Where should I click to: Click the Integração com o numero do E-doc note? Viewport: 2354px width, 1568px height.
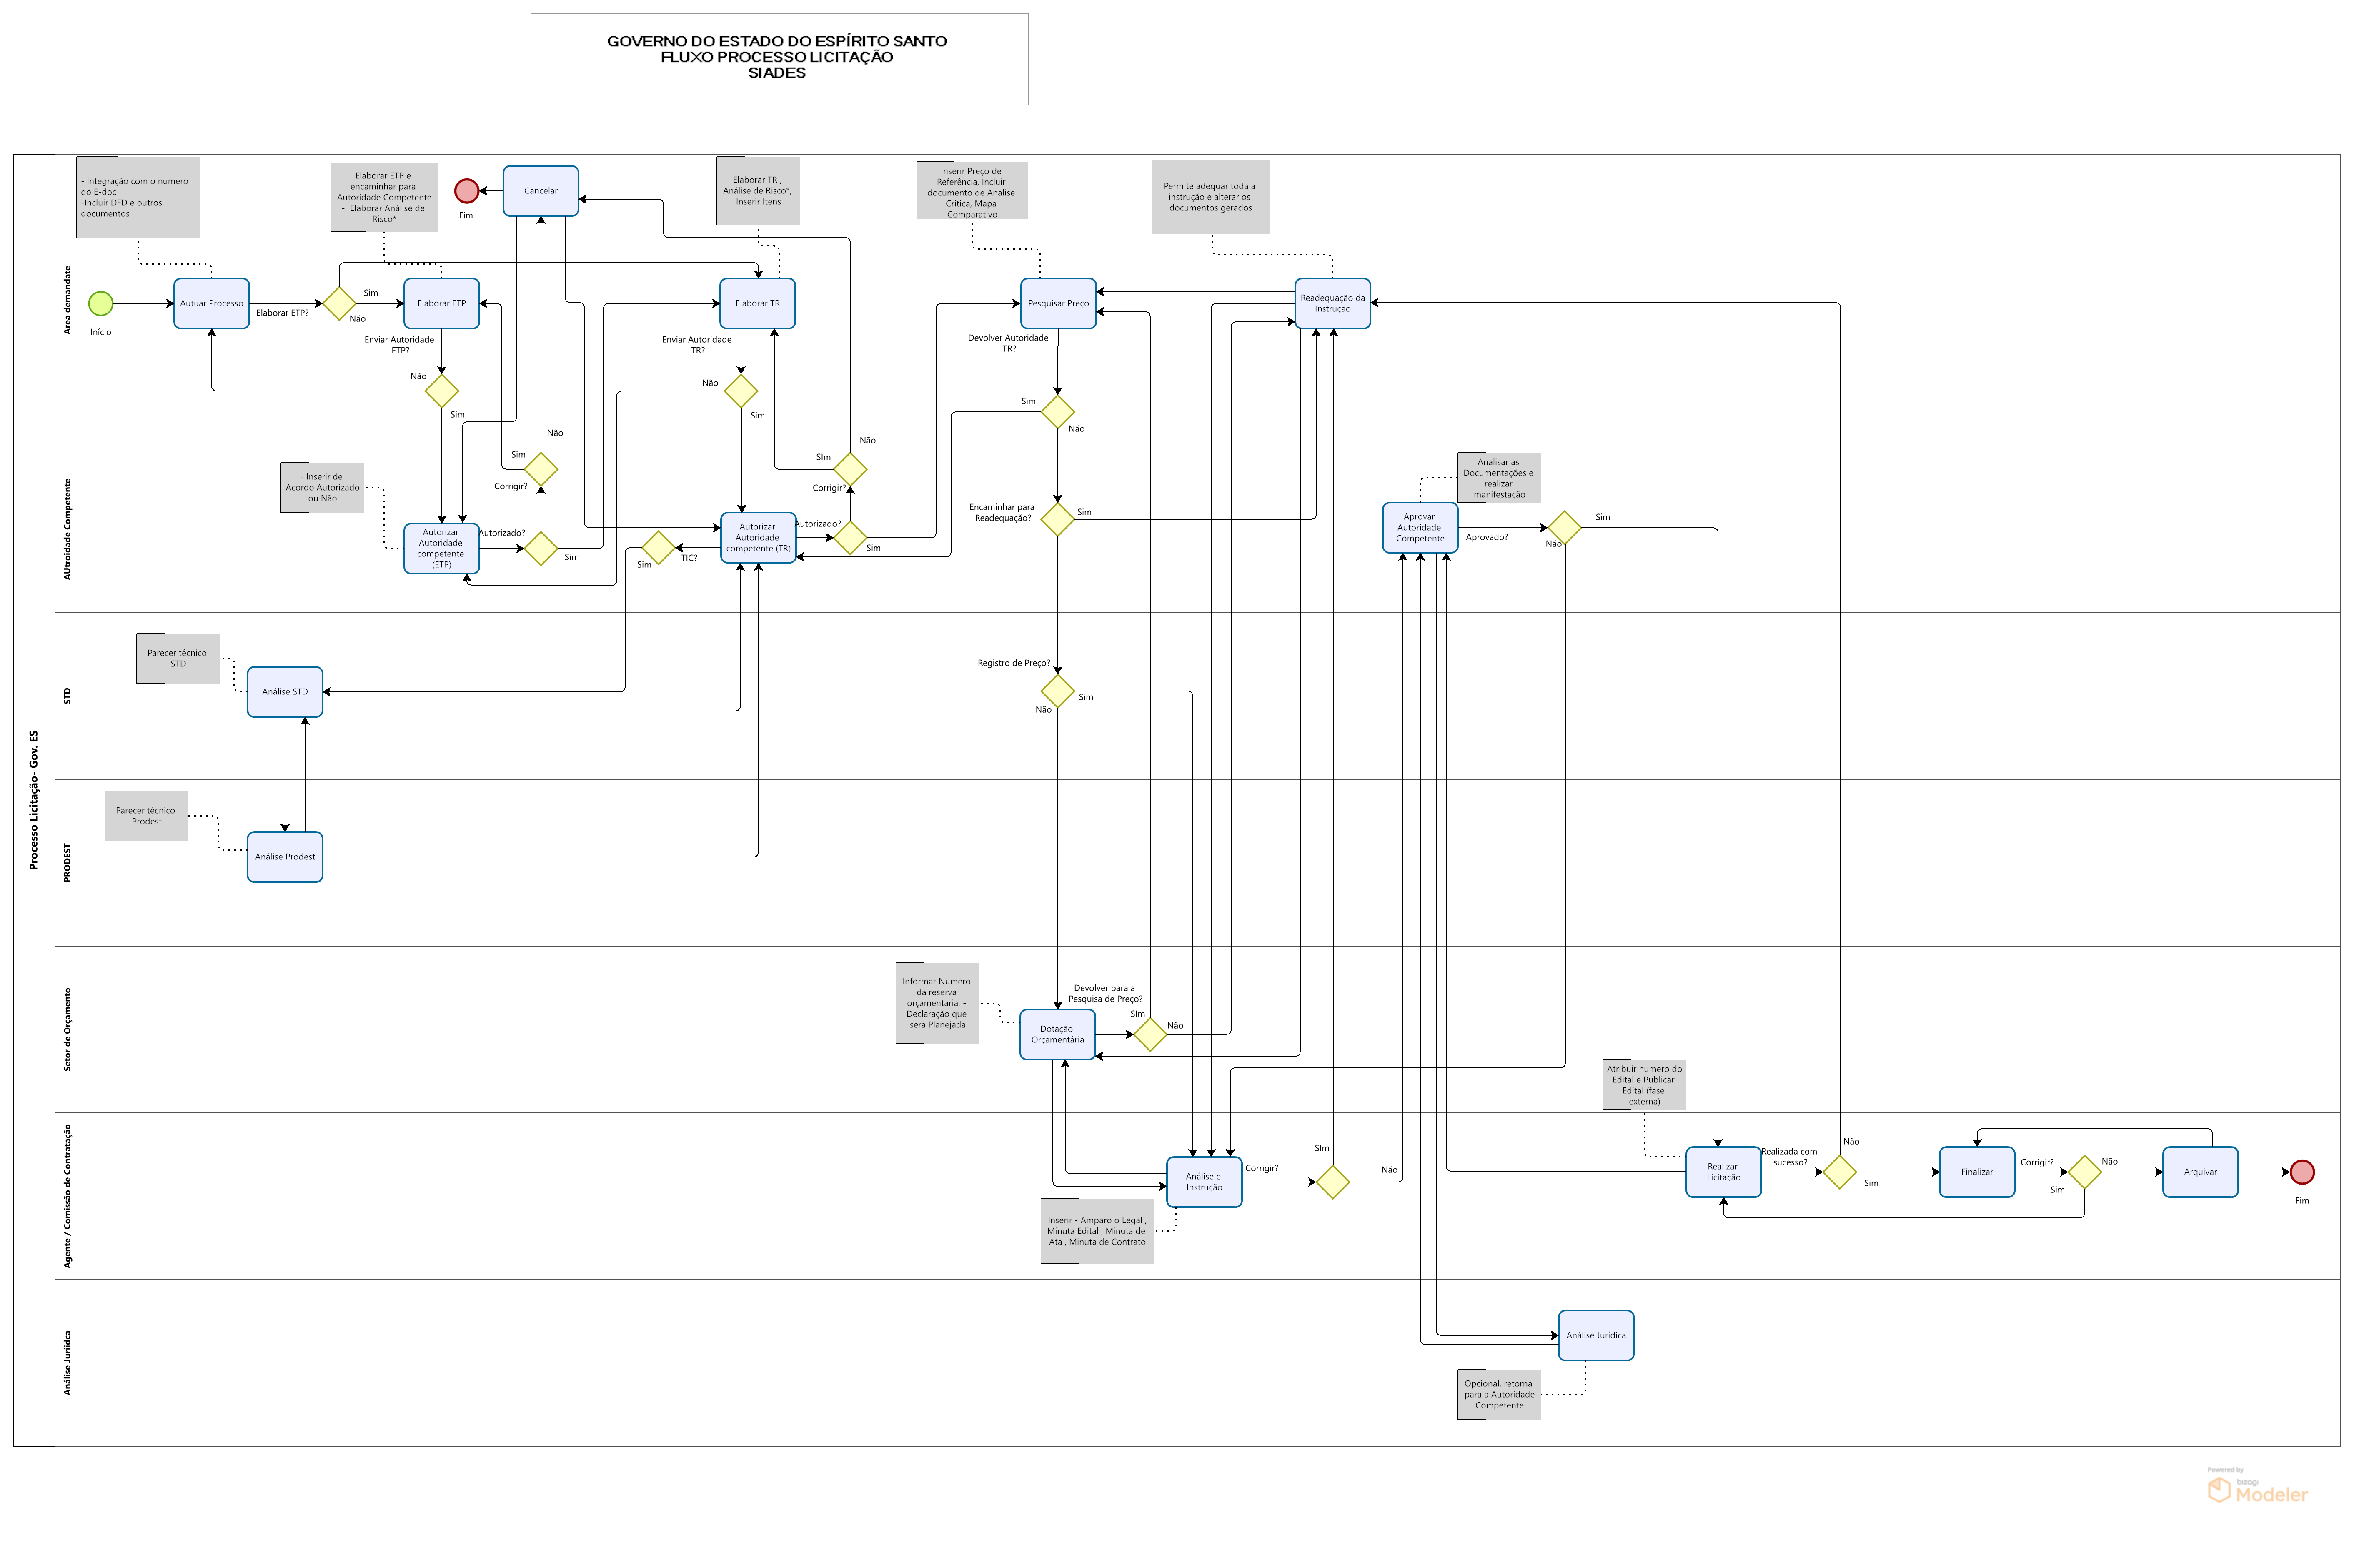[x=138, y=197]
